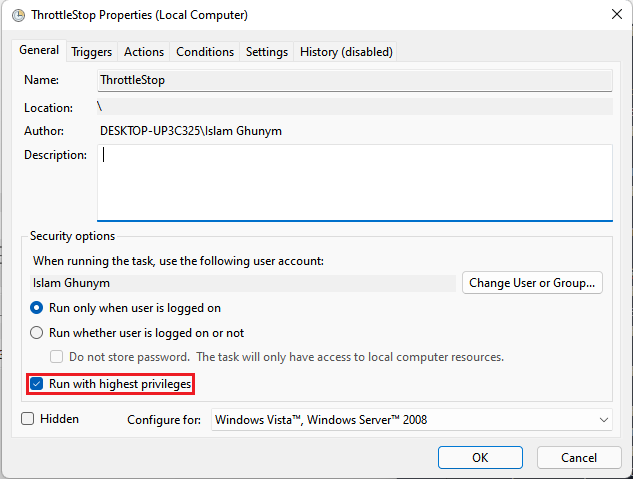The height and width of the screenshot is (479, 633).
Task: Select the Settings tab
Action: [x=267, y=52]
